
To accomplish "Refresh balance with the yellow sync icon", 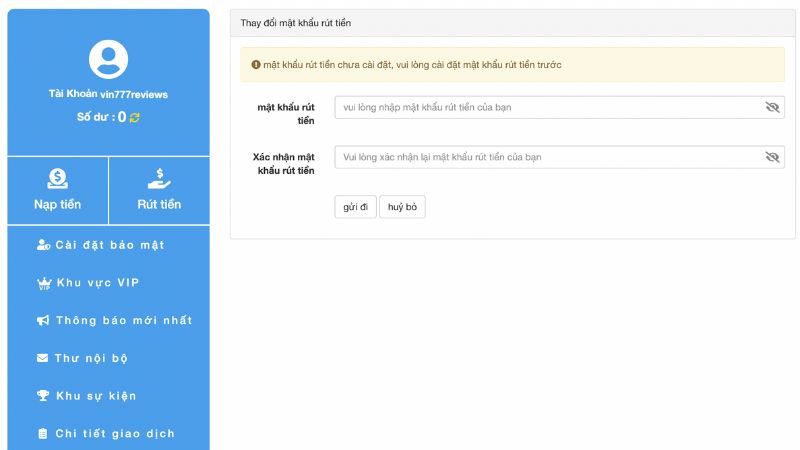I will coord(135,117).
